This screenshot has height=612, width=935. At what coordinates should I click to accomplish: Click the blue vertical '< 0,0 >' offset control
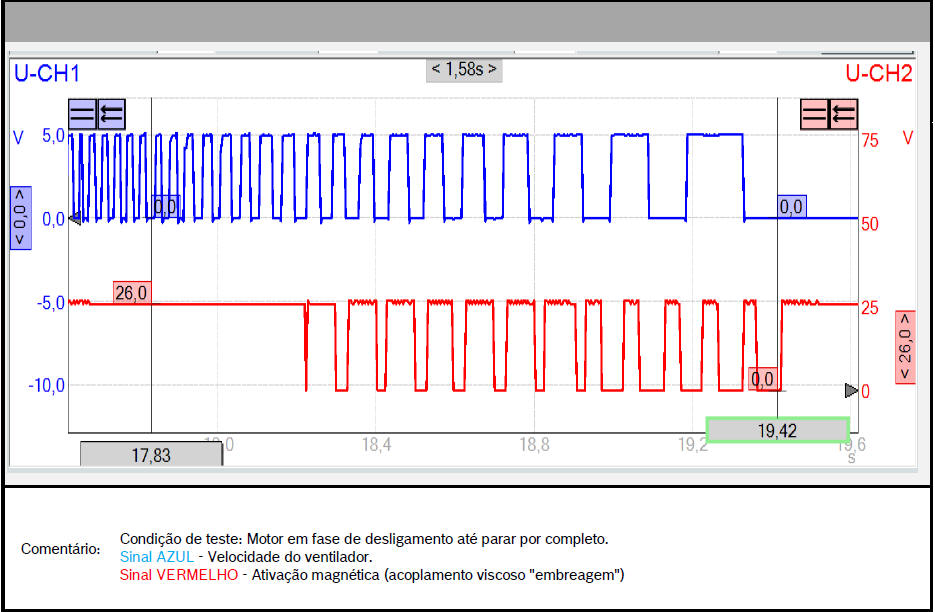click(20, 217)
